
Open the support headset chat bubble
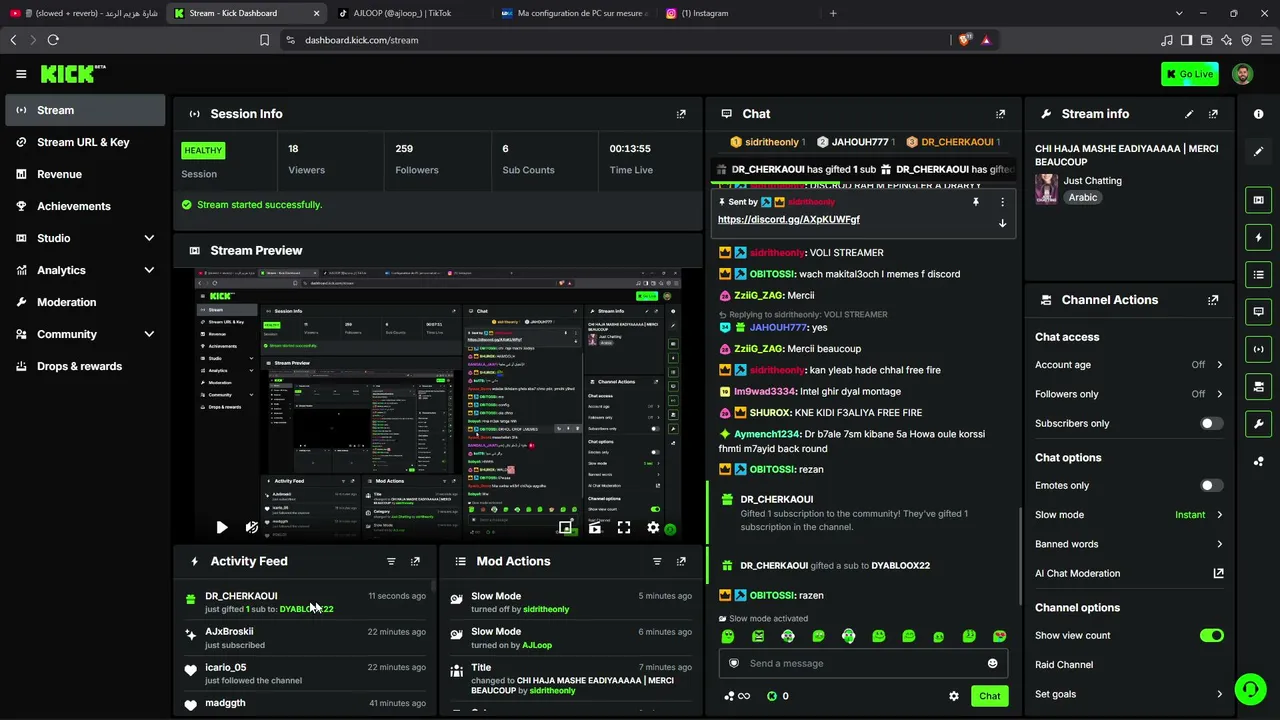click(1249, 689)
